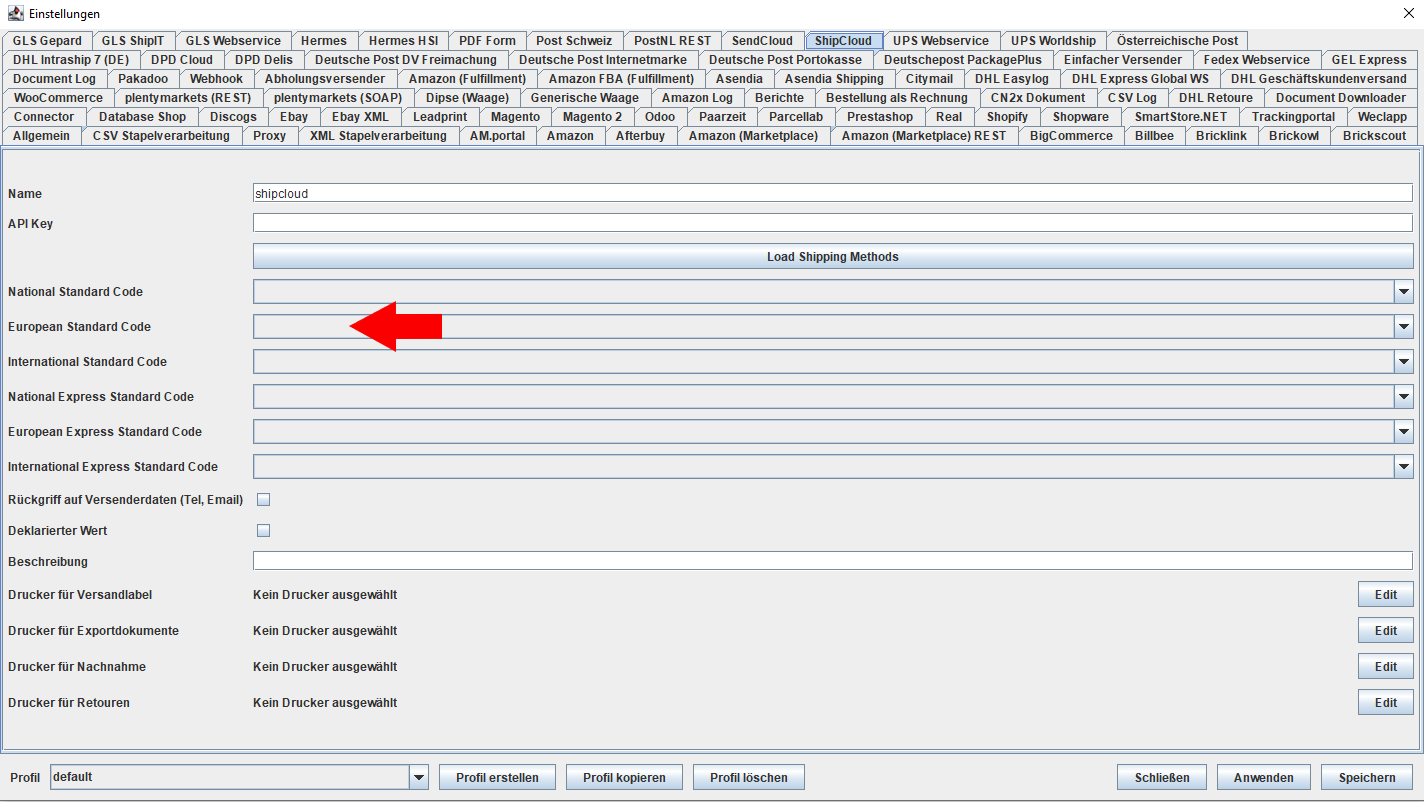Tick the Rückgriff auf Versenderdaten checkbox
Image resolution: width=1424 pixels, height=802 pixels.
(x=264, y=499)
